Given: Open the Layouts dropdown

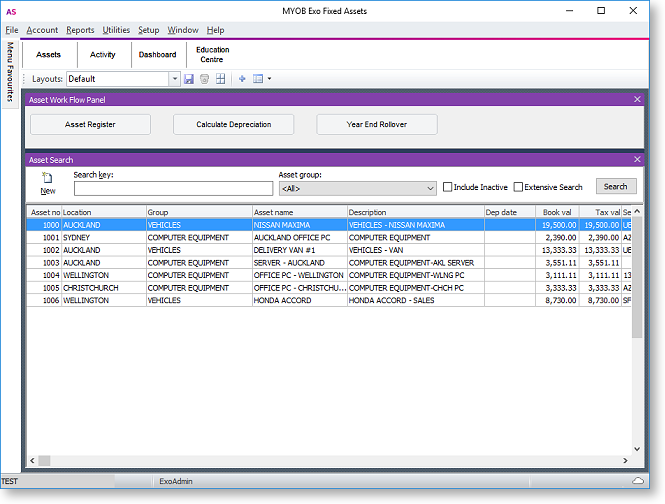Looking at the screenshot, I should coord(175,79).
